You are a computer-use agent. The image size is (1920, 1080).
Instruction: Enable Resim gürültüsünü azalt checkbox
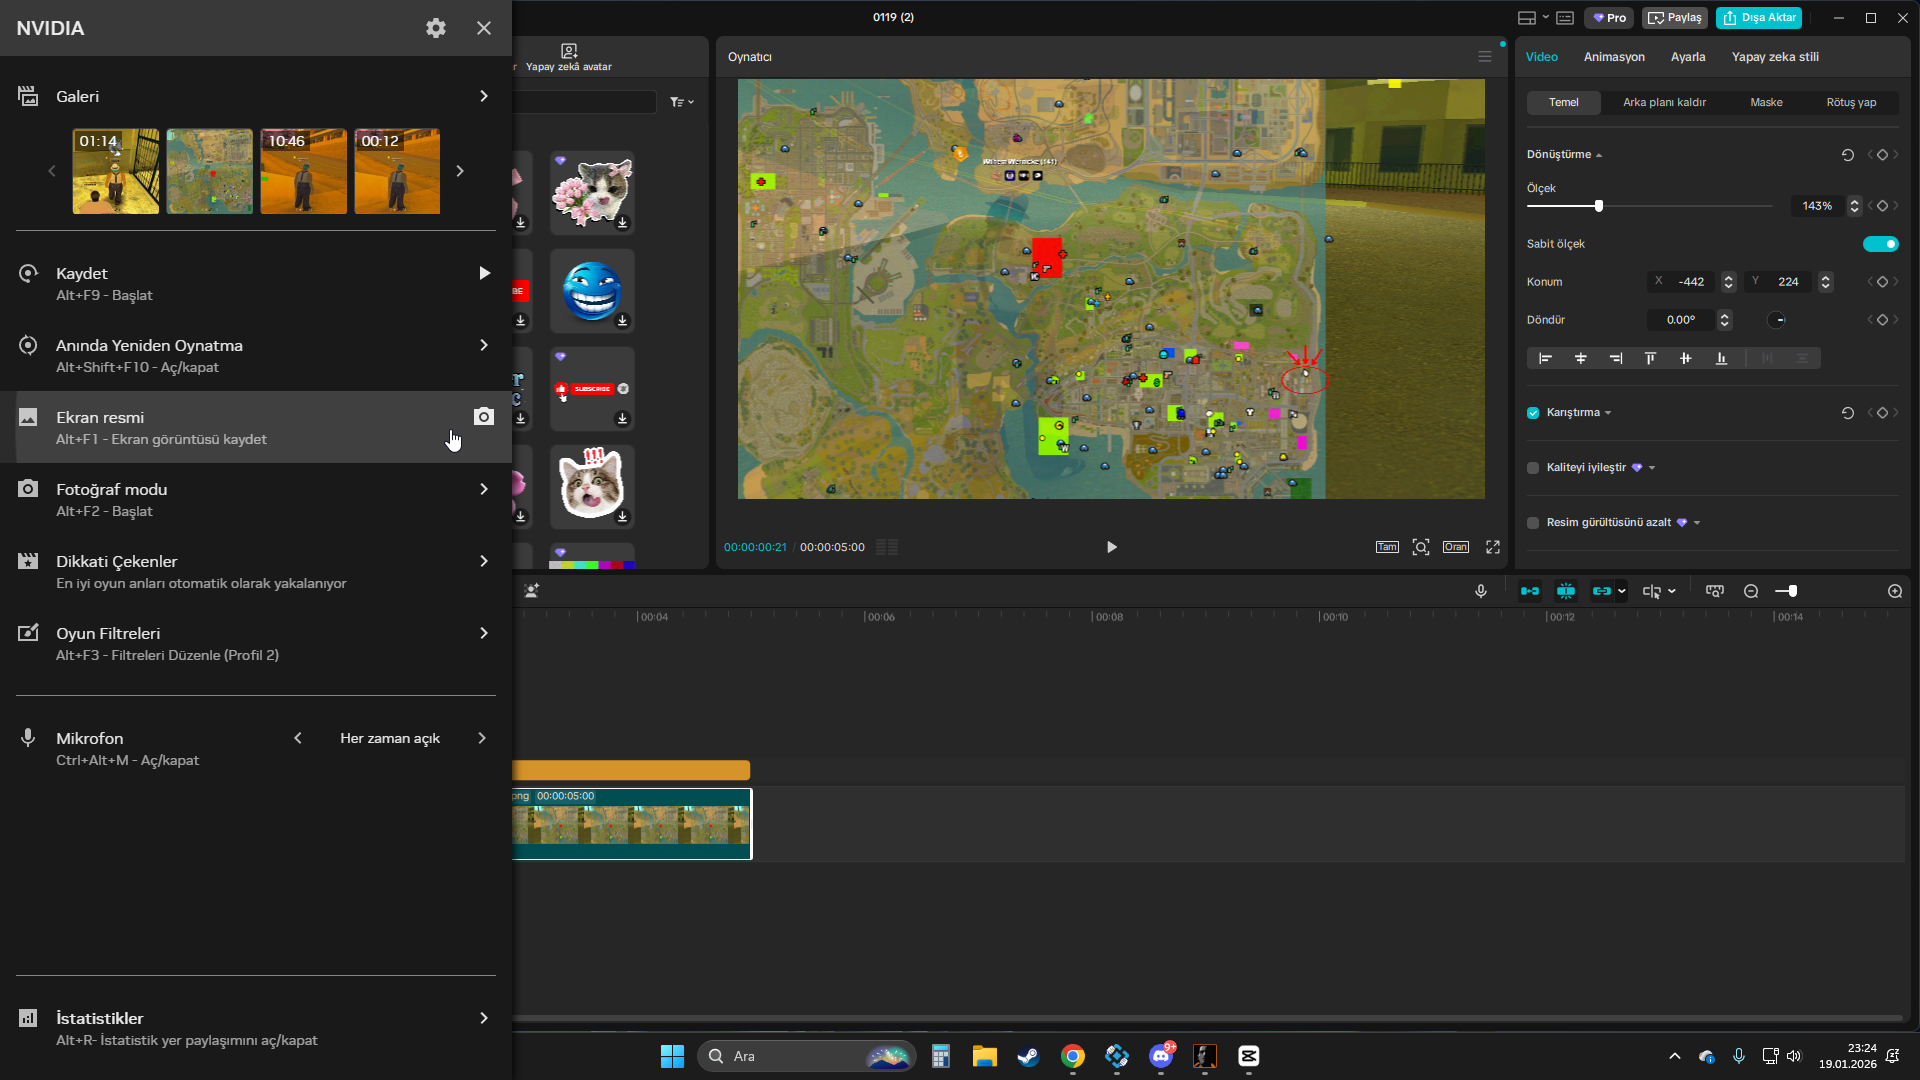pos(1533,523)
